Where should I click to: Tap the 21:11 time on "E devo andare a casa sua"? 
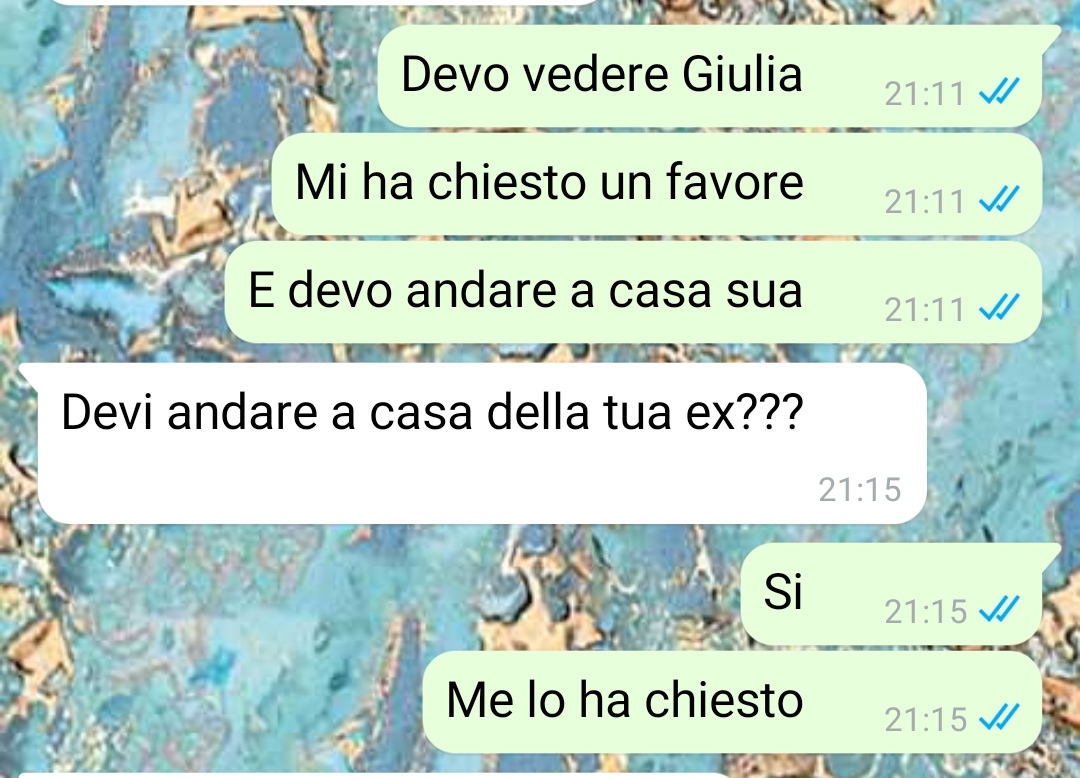point(925,310)
